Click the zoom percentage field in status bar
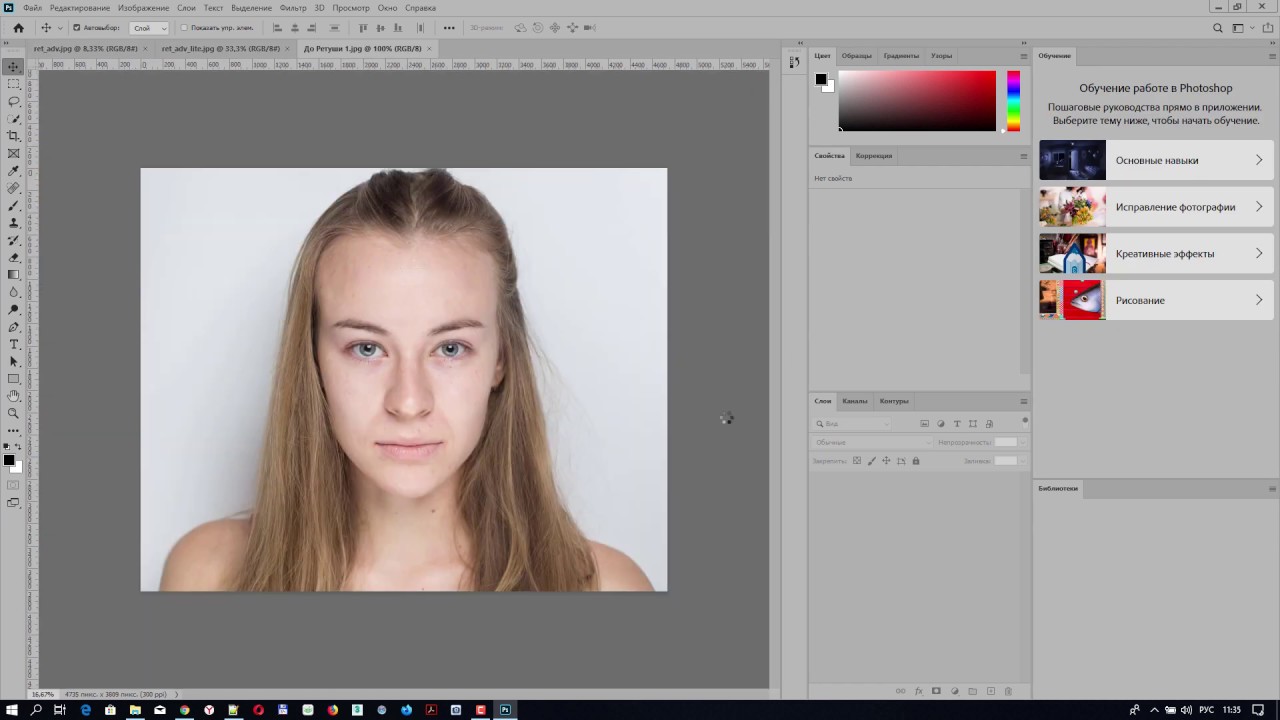This screenshot has width=1280, height=720. tap(43, 694)
